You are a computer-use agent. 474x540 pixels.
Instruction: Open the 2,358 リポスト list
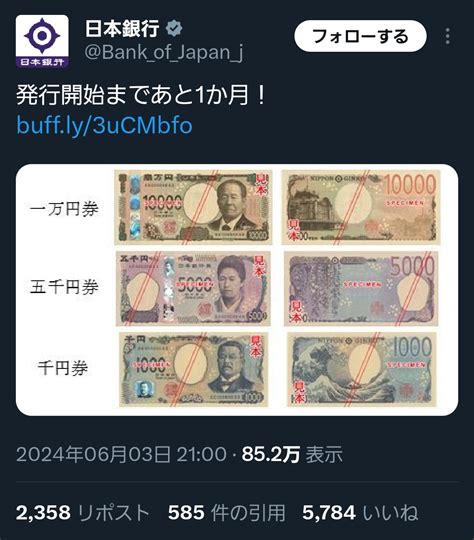pyautogui.click(x=83, y=512)
